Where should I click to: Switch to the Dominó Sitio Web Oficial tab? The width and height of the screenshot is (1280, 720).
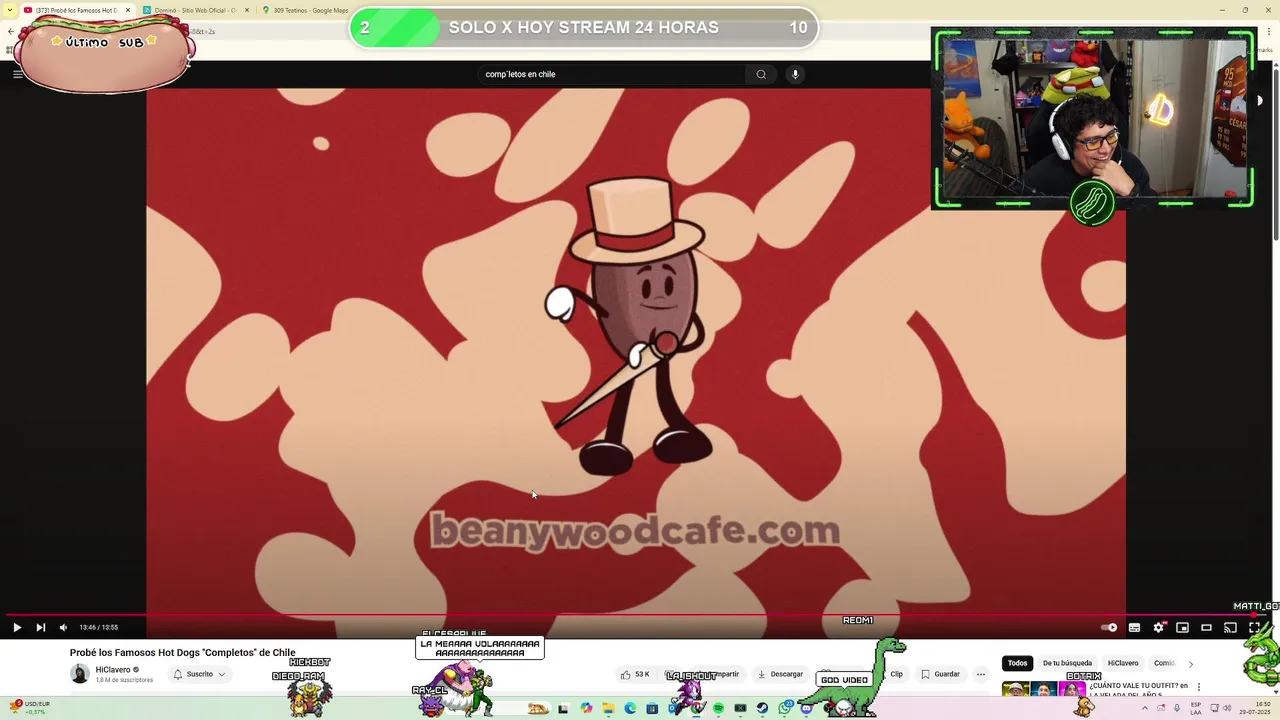[196, 10]
